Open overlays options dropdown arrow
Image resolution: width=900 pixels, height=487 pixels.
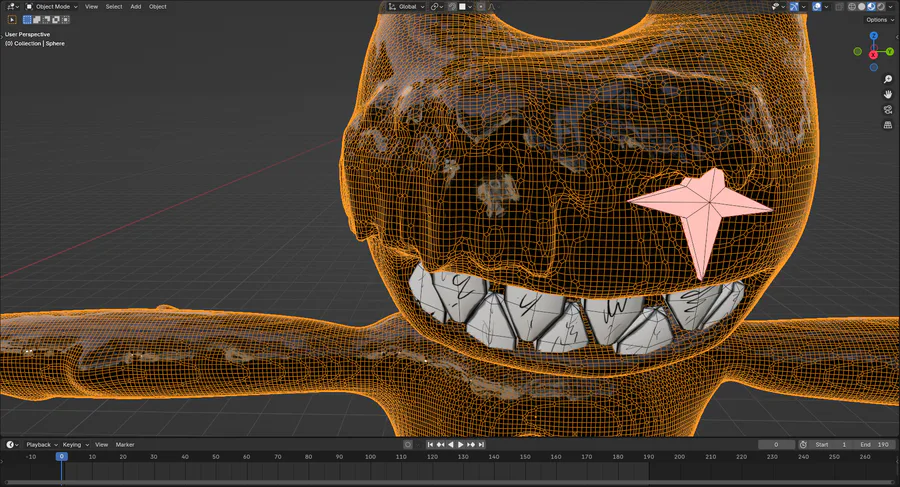827,6
